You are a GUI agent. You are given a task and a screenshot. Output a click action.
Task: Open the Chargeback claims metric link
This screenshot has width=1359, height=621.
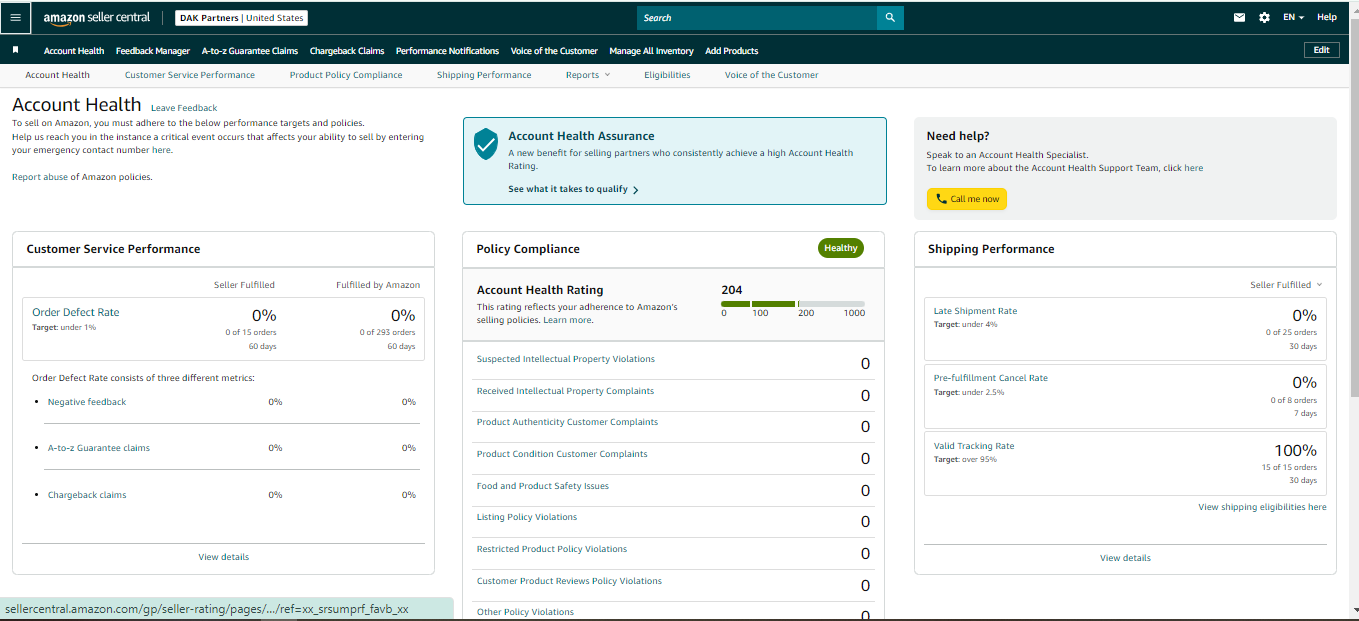point(87,495)
